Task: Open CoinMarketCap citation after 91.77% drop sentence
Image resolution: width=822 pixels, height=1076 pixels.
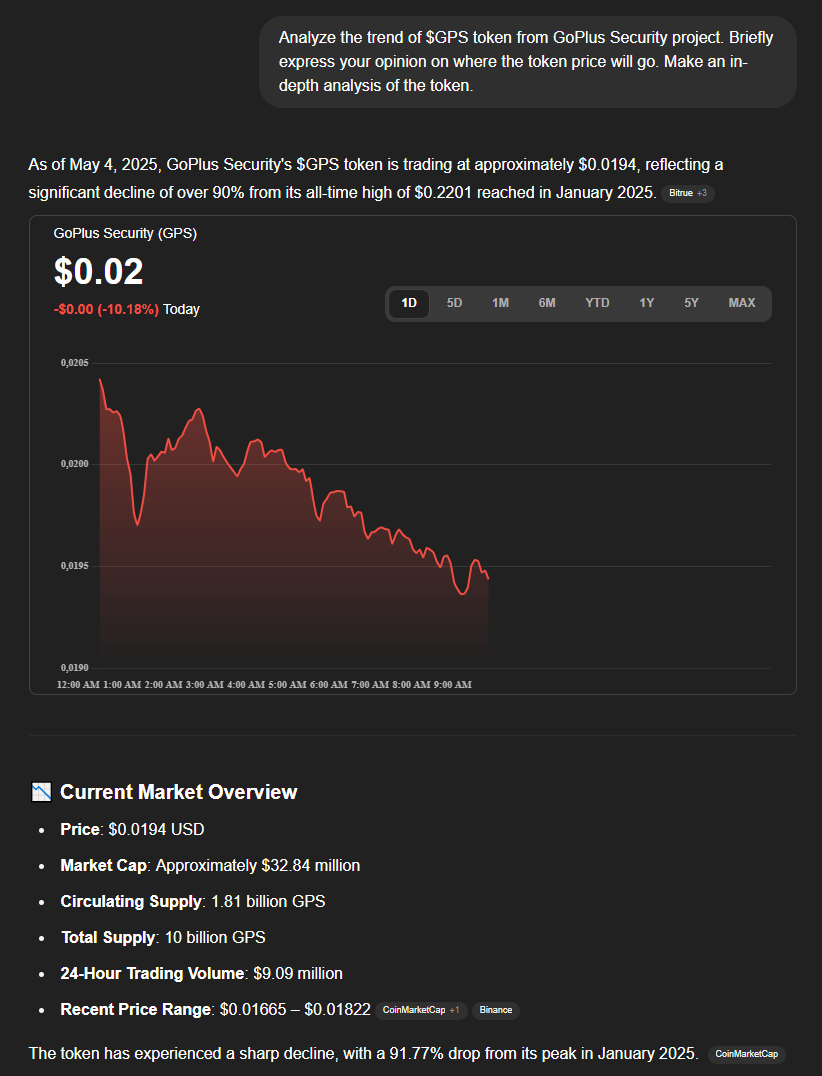Action: coord(747,1054)
